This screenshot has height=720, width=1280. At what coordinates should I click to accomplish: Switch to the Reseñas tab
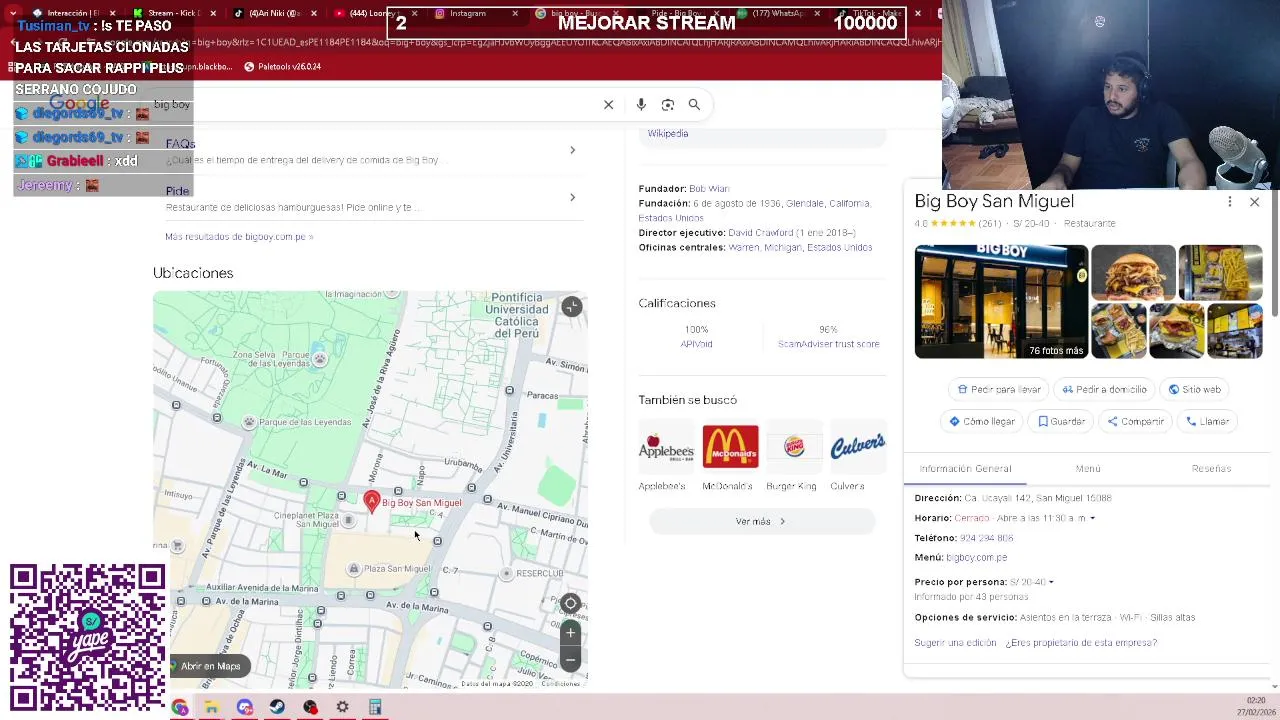click(x=1211, y=468)
